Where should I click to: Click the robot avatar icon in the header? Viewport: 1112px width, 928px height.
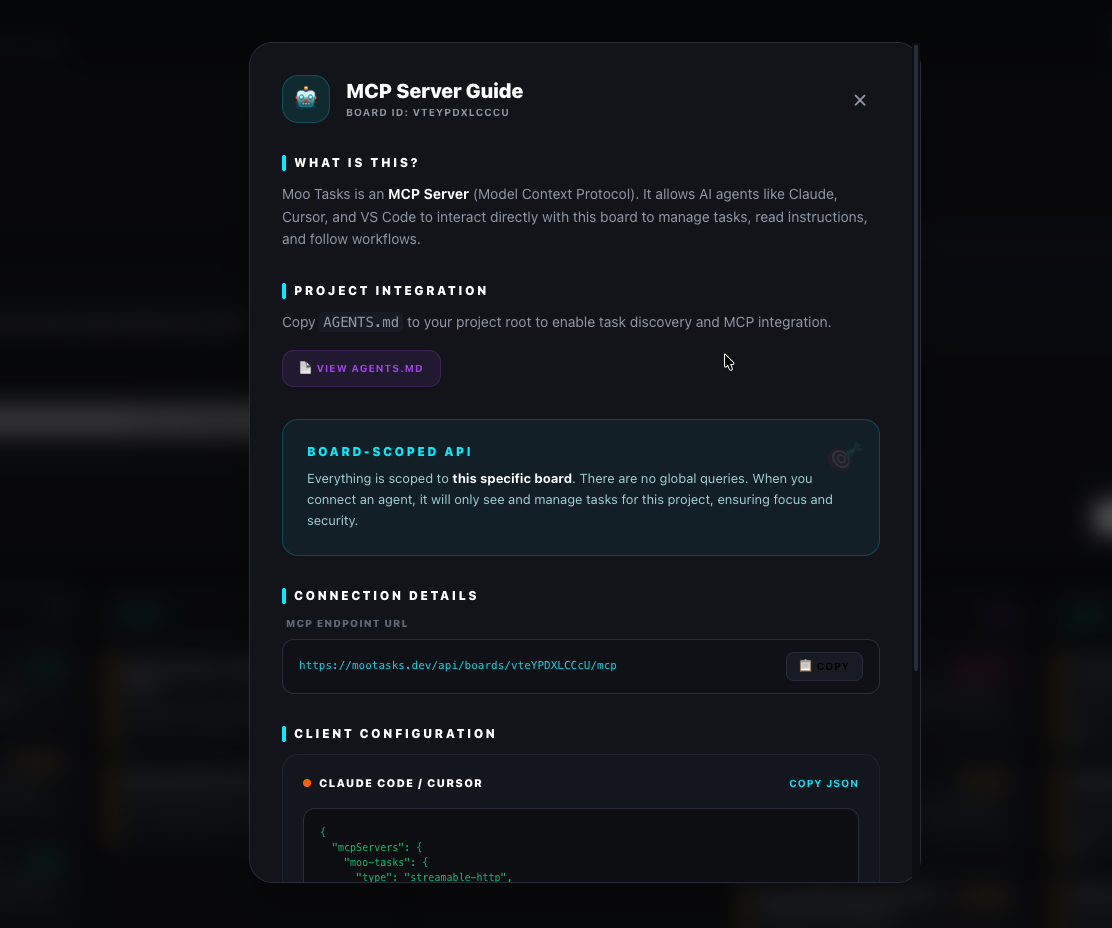[305, 99]
